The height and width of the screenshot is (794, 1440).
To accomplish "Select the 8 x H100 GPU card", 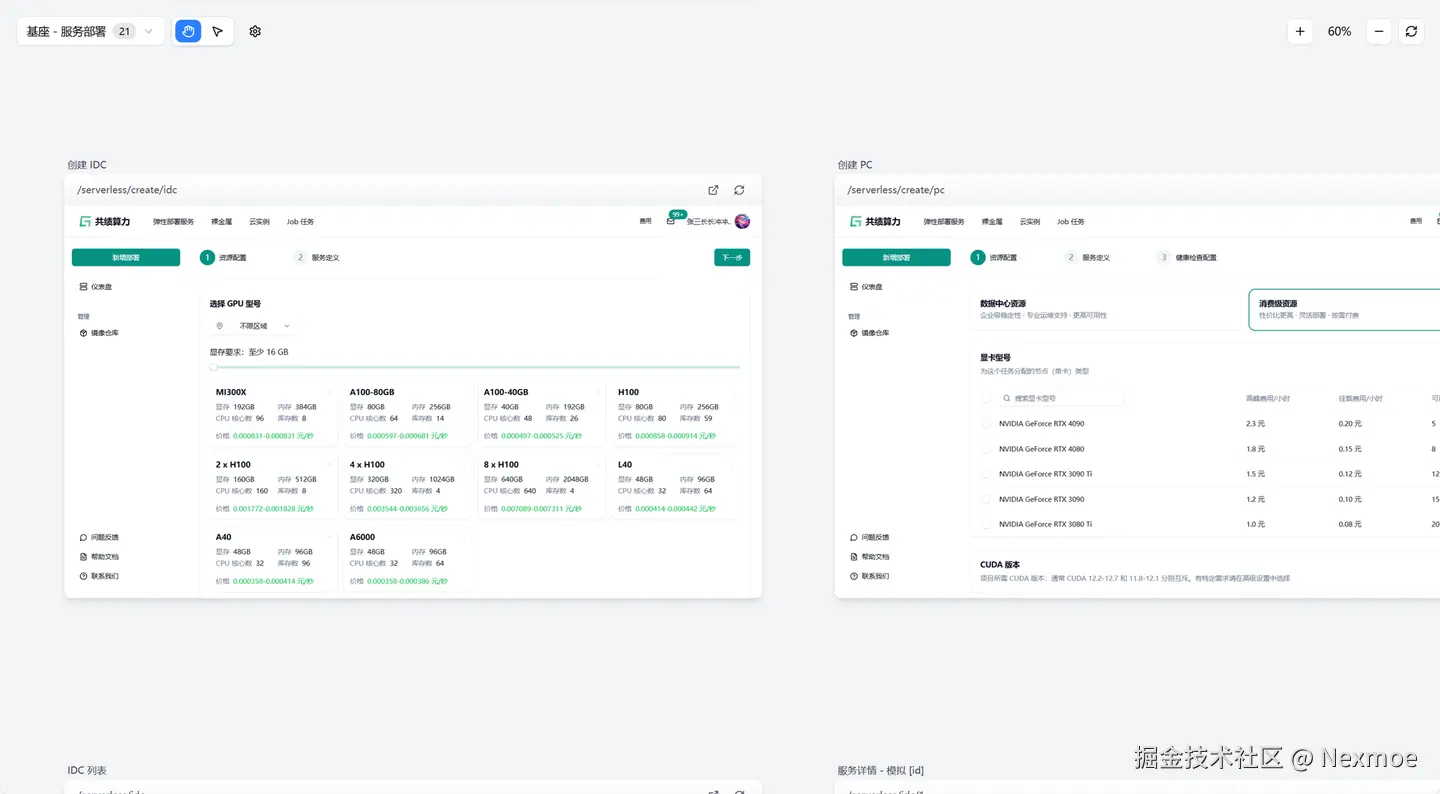I will coord(541,486).
